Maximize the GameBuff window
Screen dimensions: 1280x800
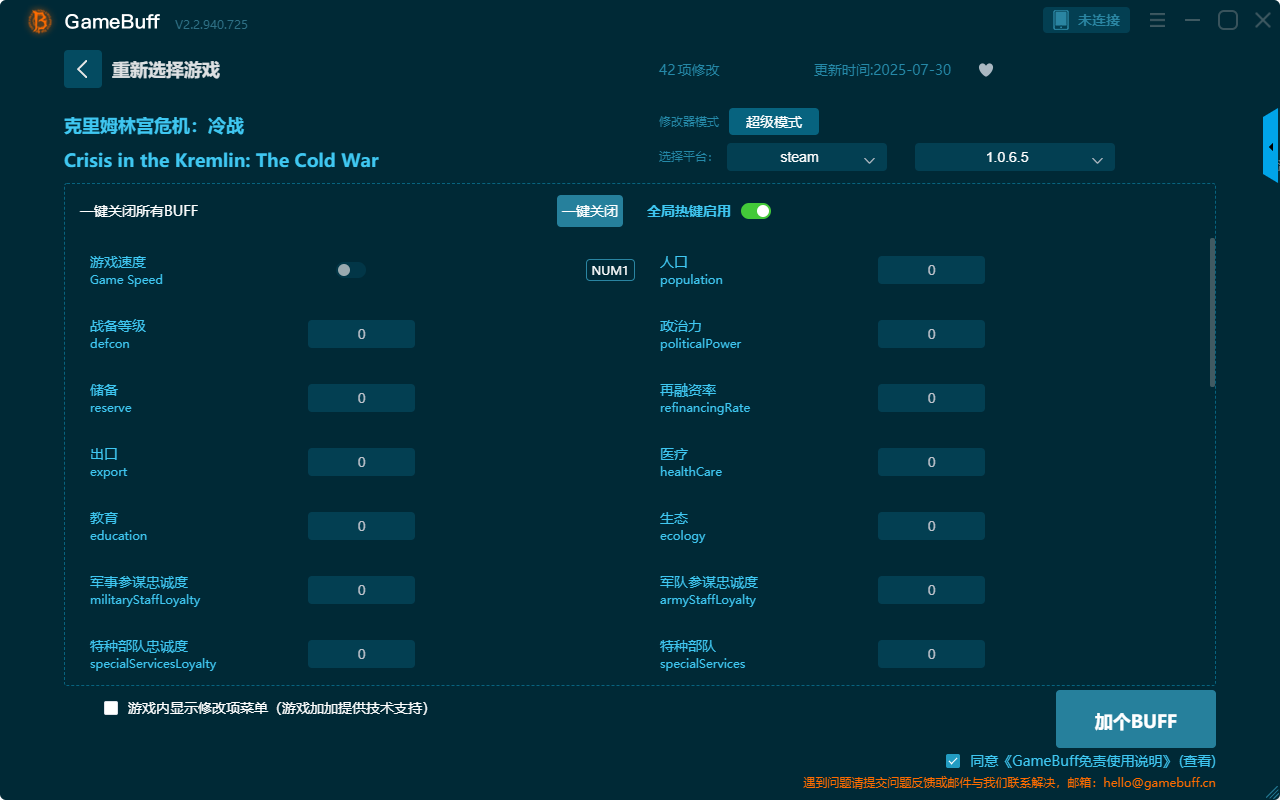(x=1227, y=20)
